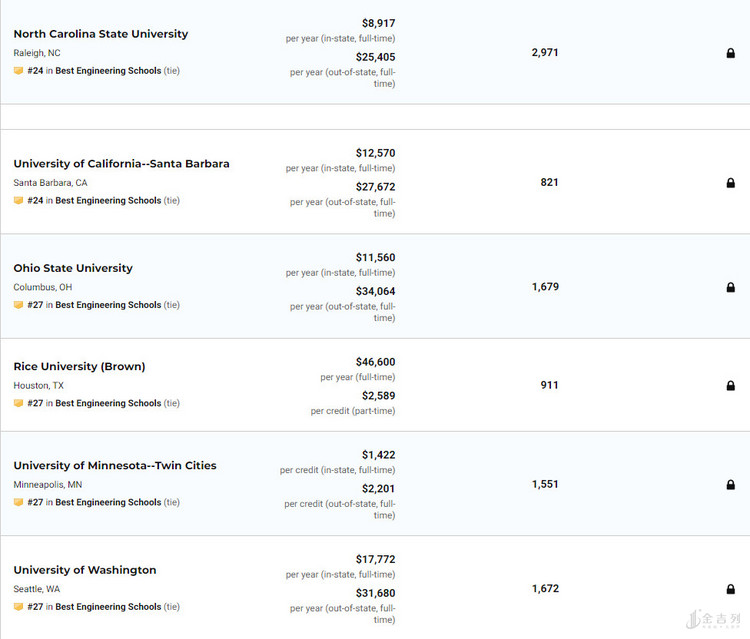Click Best Engineering Schools link under Minnesota--Twin Cities
Viewport: 750px width, 639px height.
click(x=108, y=503)
